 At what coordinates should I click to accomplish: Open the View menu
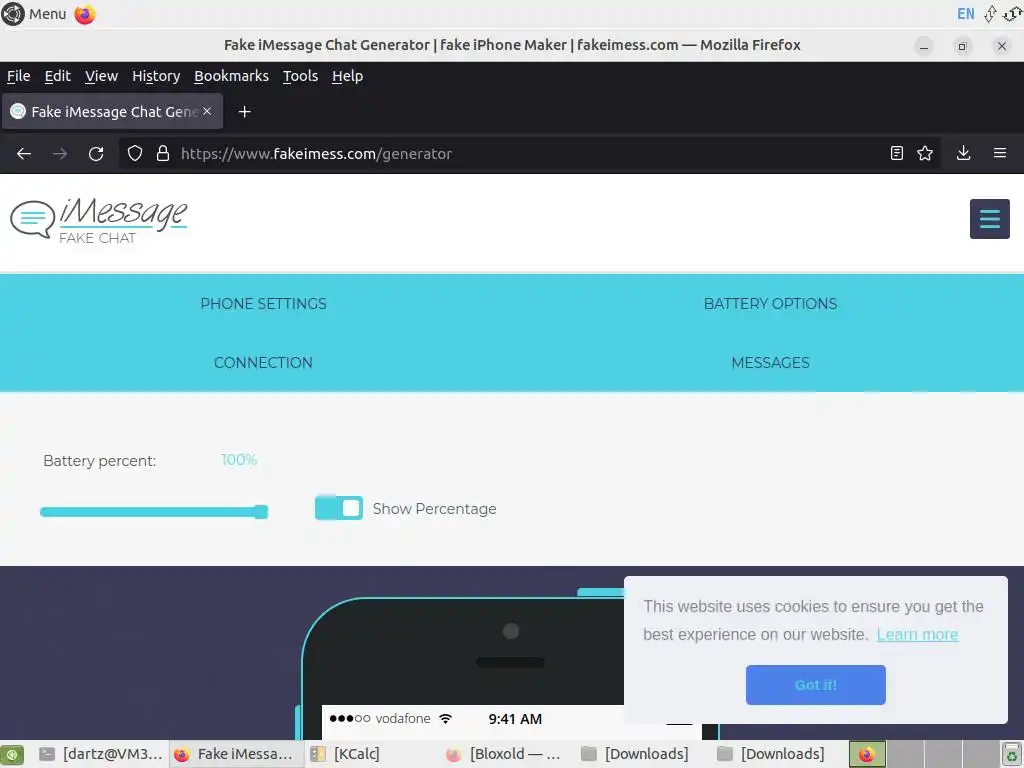[x=101, y=76]
